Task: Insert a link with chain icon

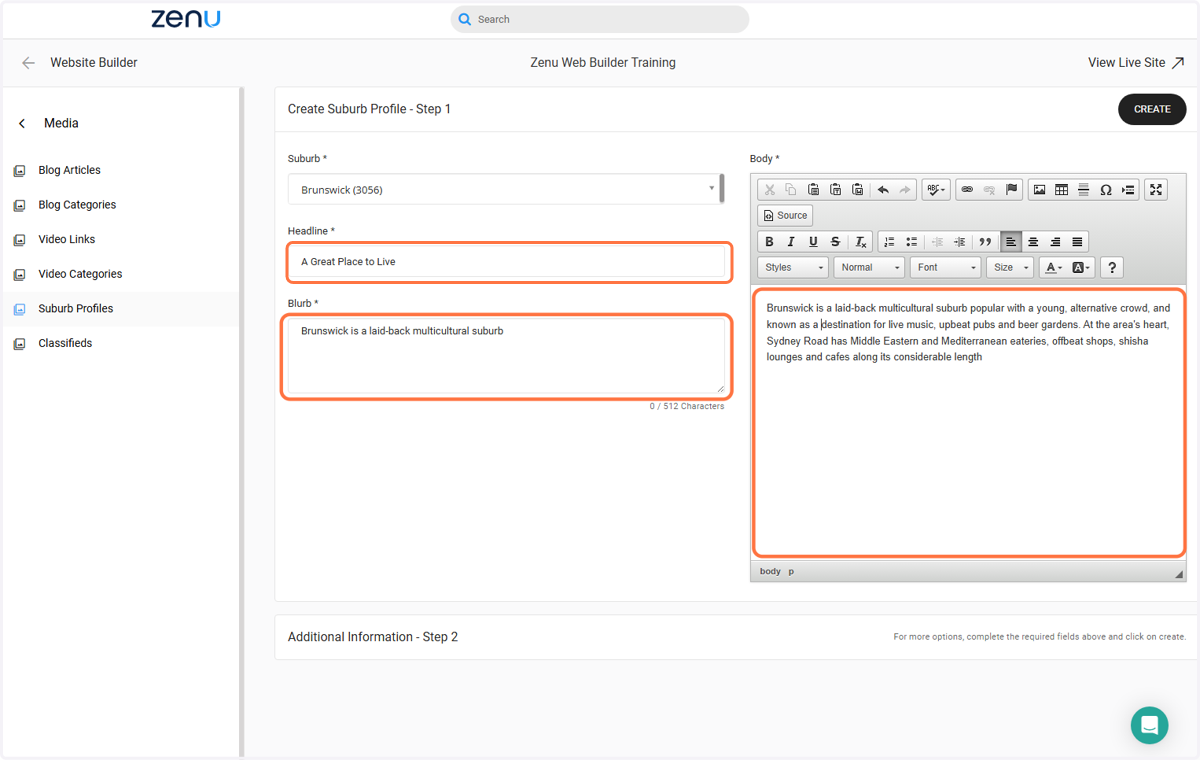Action: click(x=967, y=190)
